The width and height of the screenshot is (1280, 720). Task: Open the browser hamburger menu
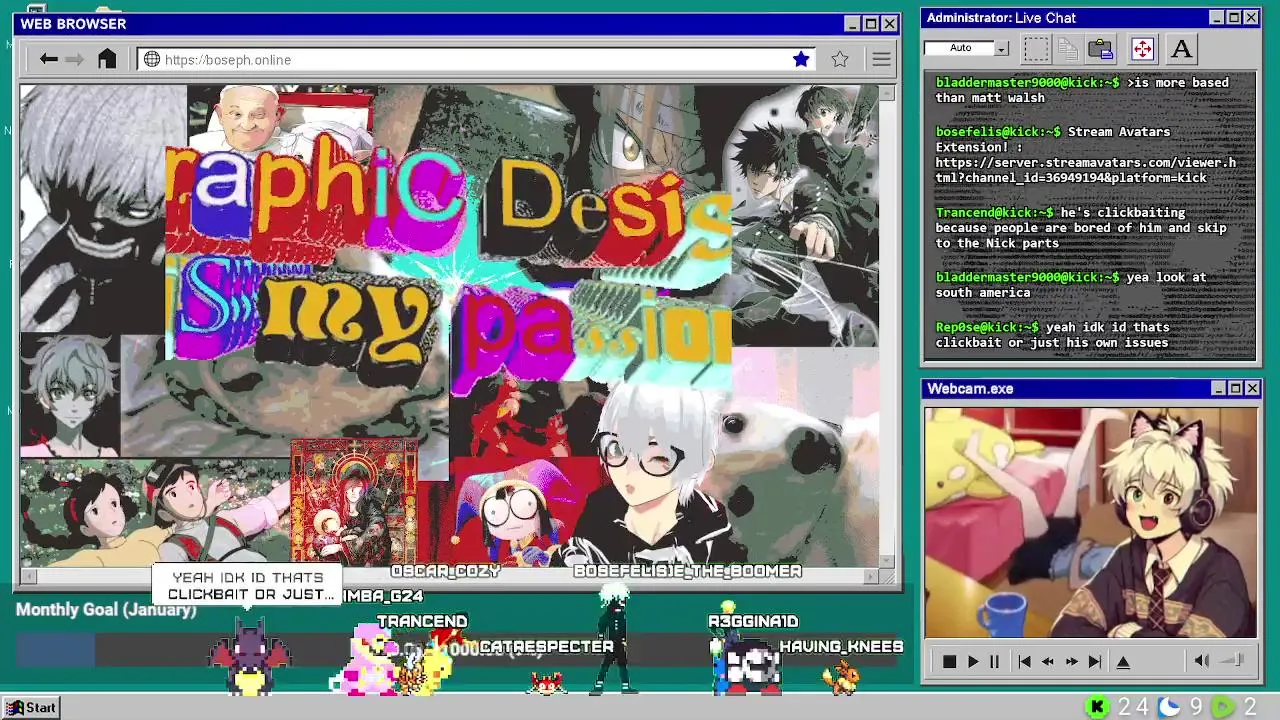pos(881,60)
